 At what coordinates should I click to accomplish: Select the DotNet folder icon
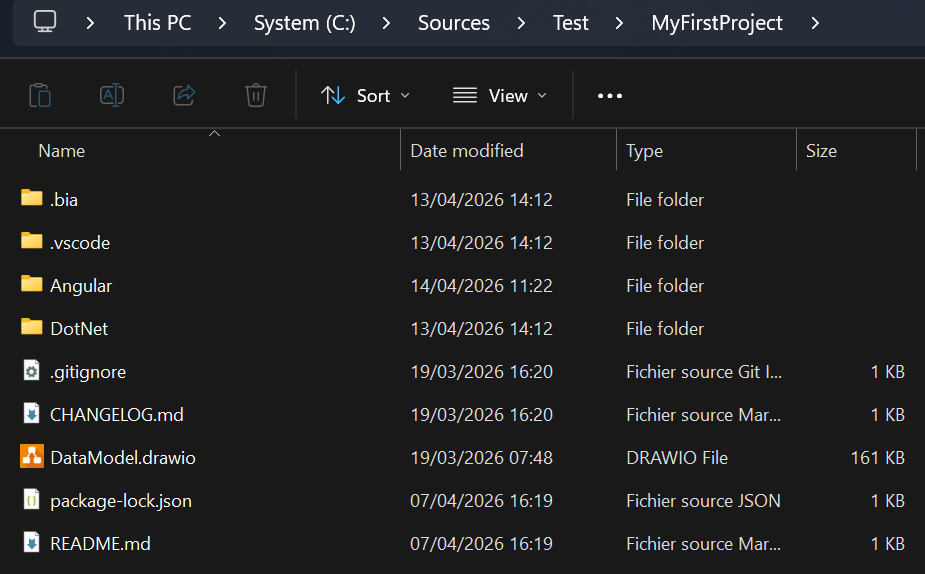tap(31, 327)
